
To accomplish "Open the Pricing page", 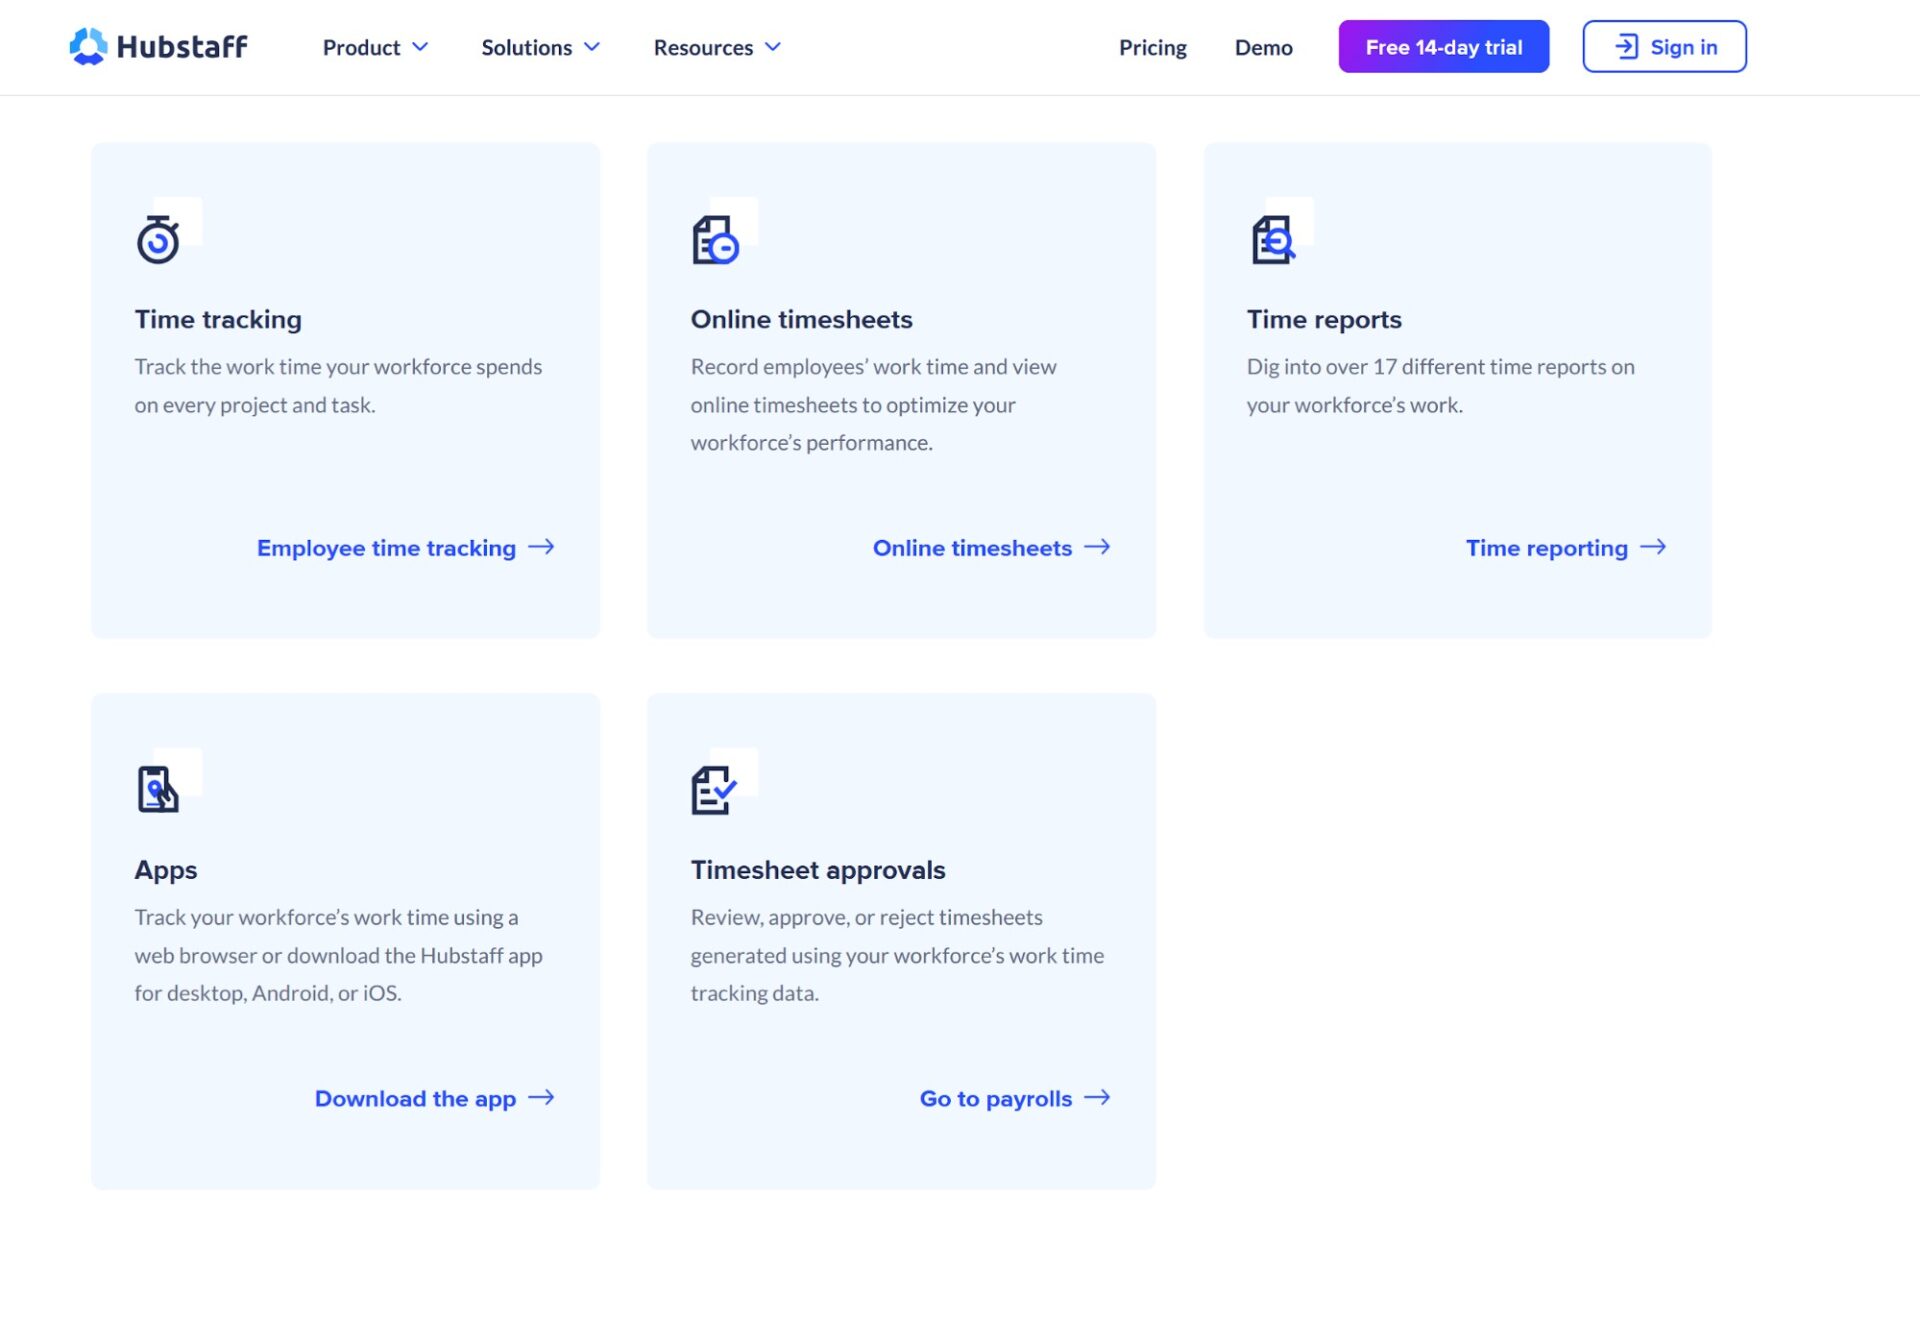I will coord(1152,47).
